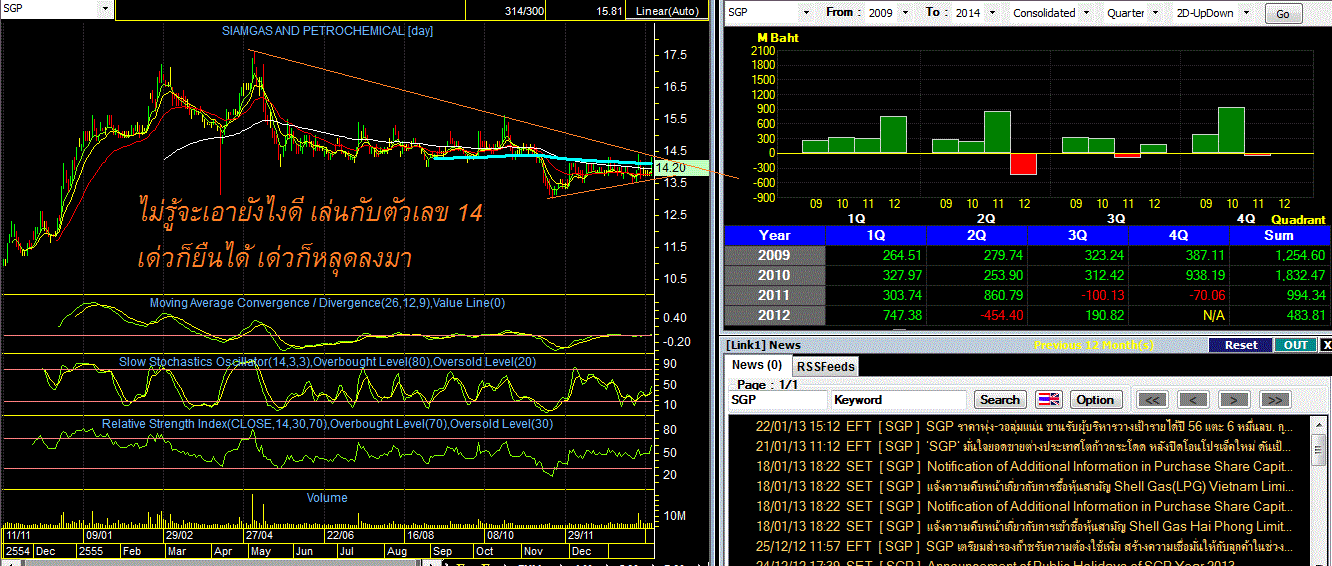Click the Go button

[x=1284, y=14]
